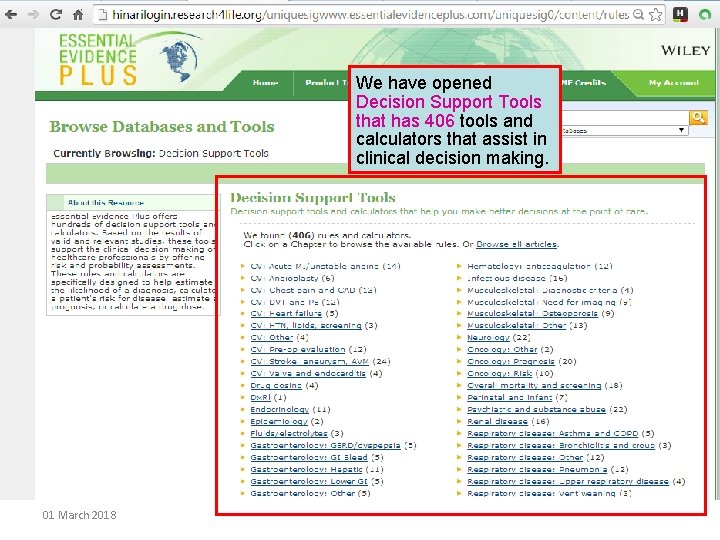Viewport: 720px width, 540px height.
Task: Open Gastroenterology: Hepatic chapter
Action: 306,469
